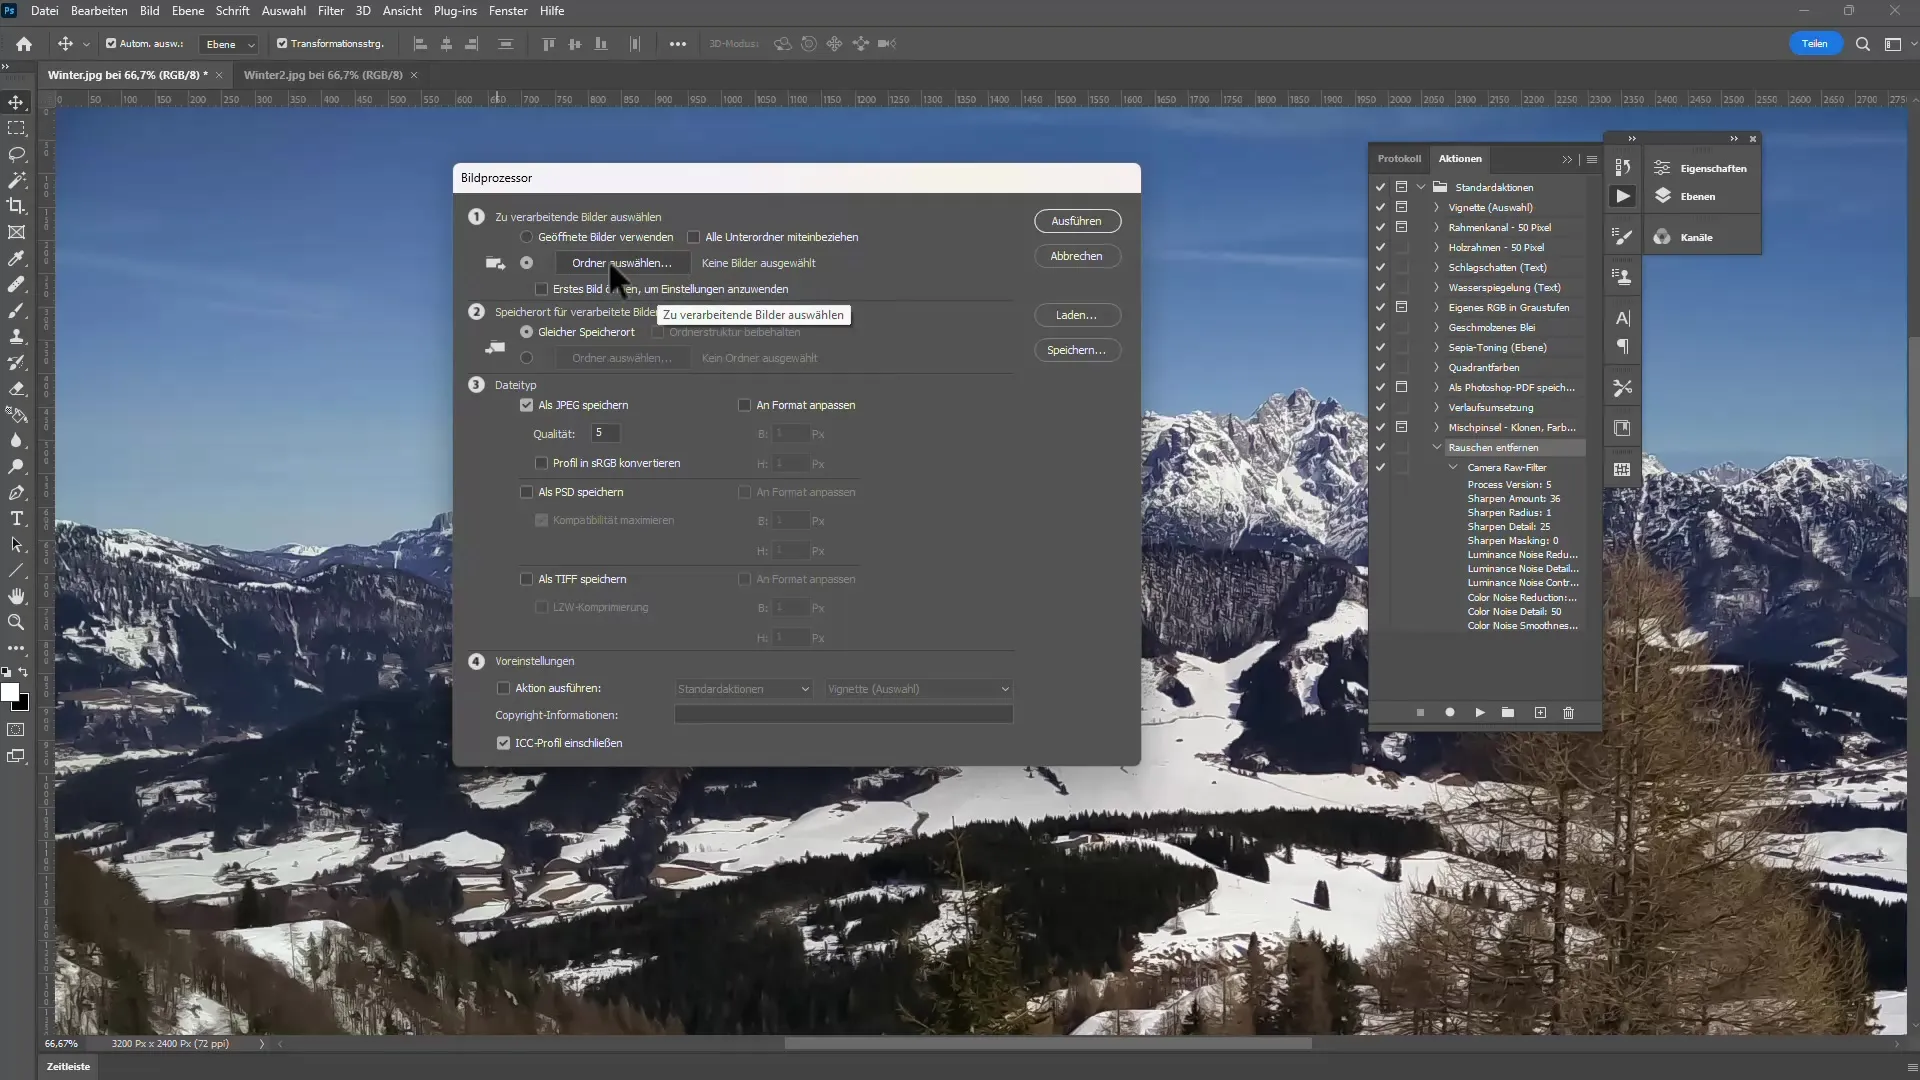Image resolution: width=1920 pixels, height=1080 pixels.
Task: Click new action icon in Aktionen panel
Action: pyautogui.click(x=1540, y=713)
